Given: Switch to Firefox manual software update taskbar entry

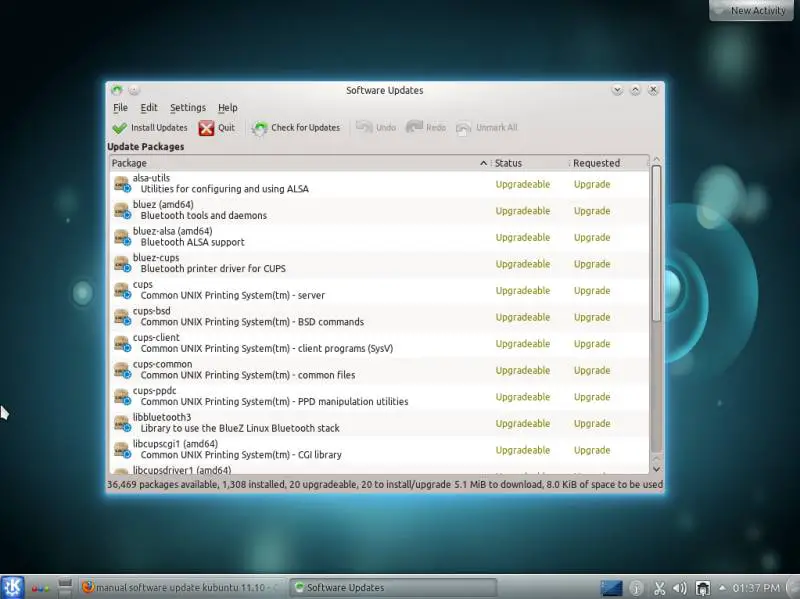Looking at the screenshot, I should tap(181, 588).
